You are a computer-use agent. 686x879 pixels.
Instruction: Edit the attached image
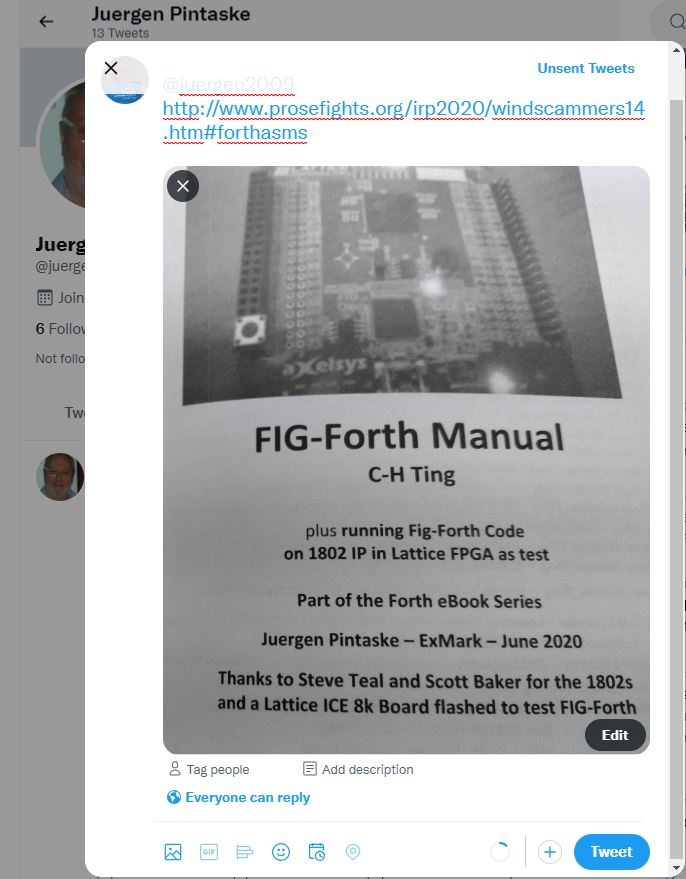[x=615, y=735]
